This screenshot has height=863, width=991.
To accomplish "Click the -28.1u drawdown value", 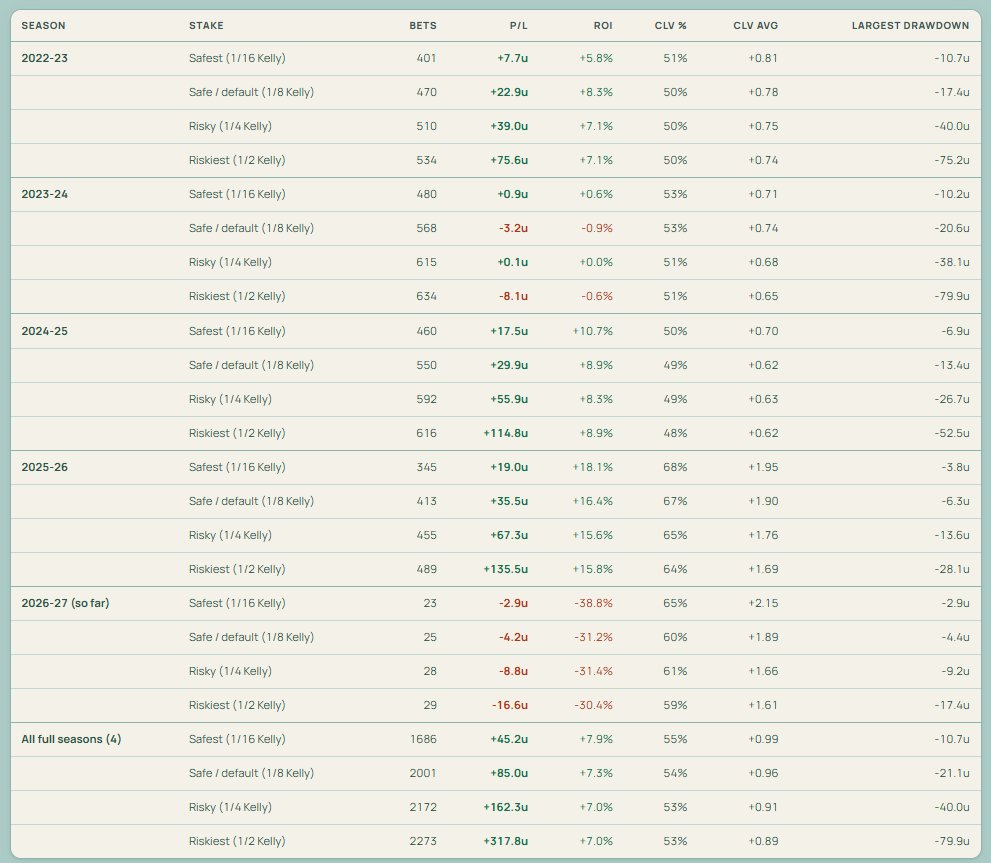I will [x=952, y=569].
